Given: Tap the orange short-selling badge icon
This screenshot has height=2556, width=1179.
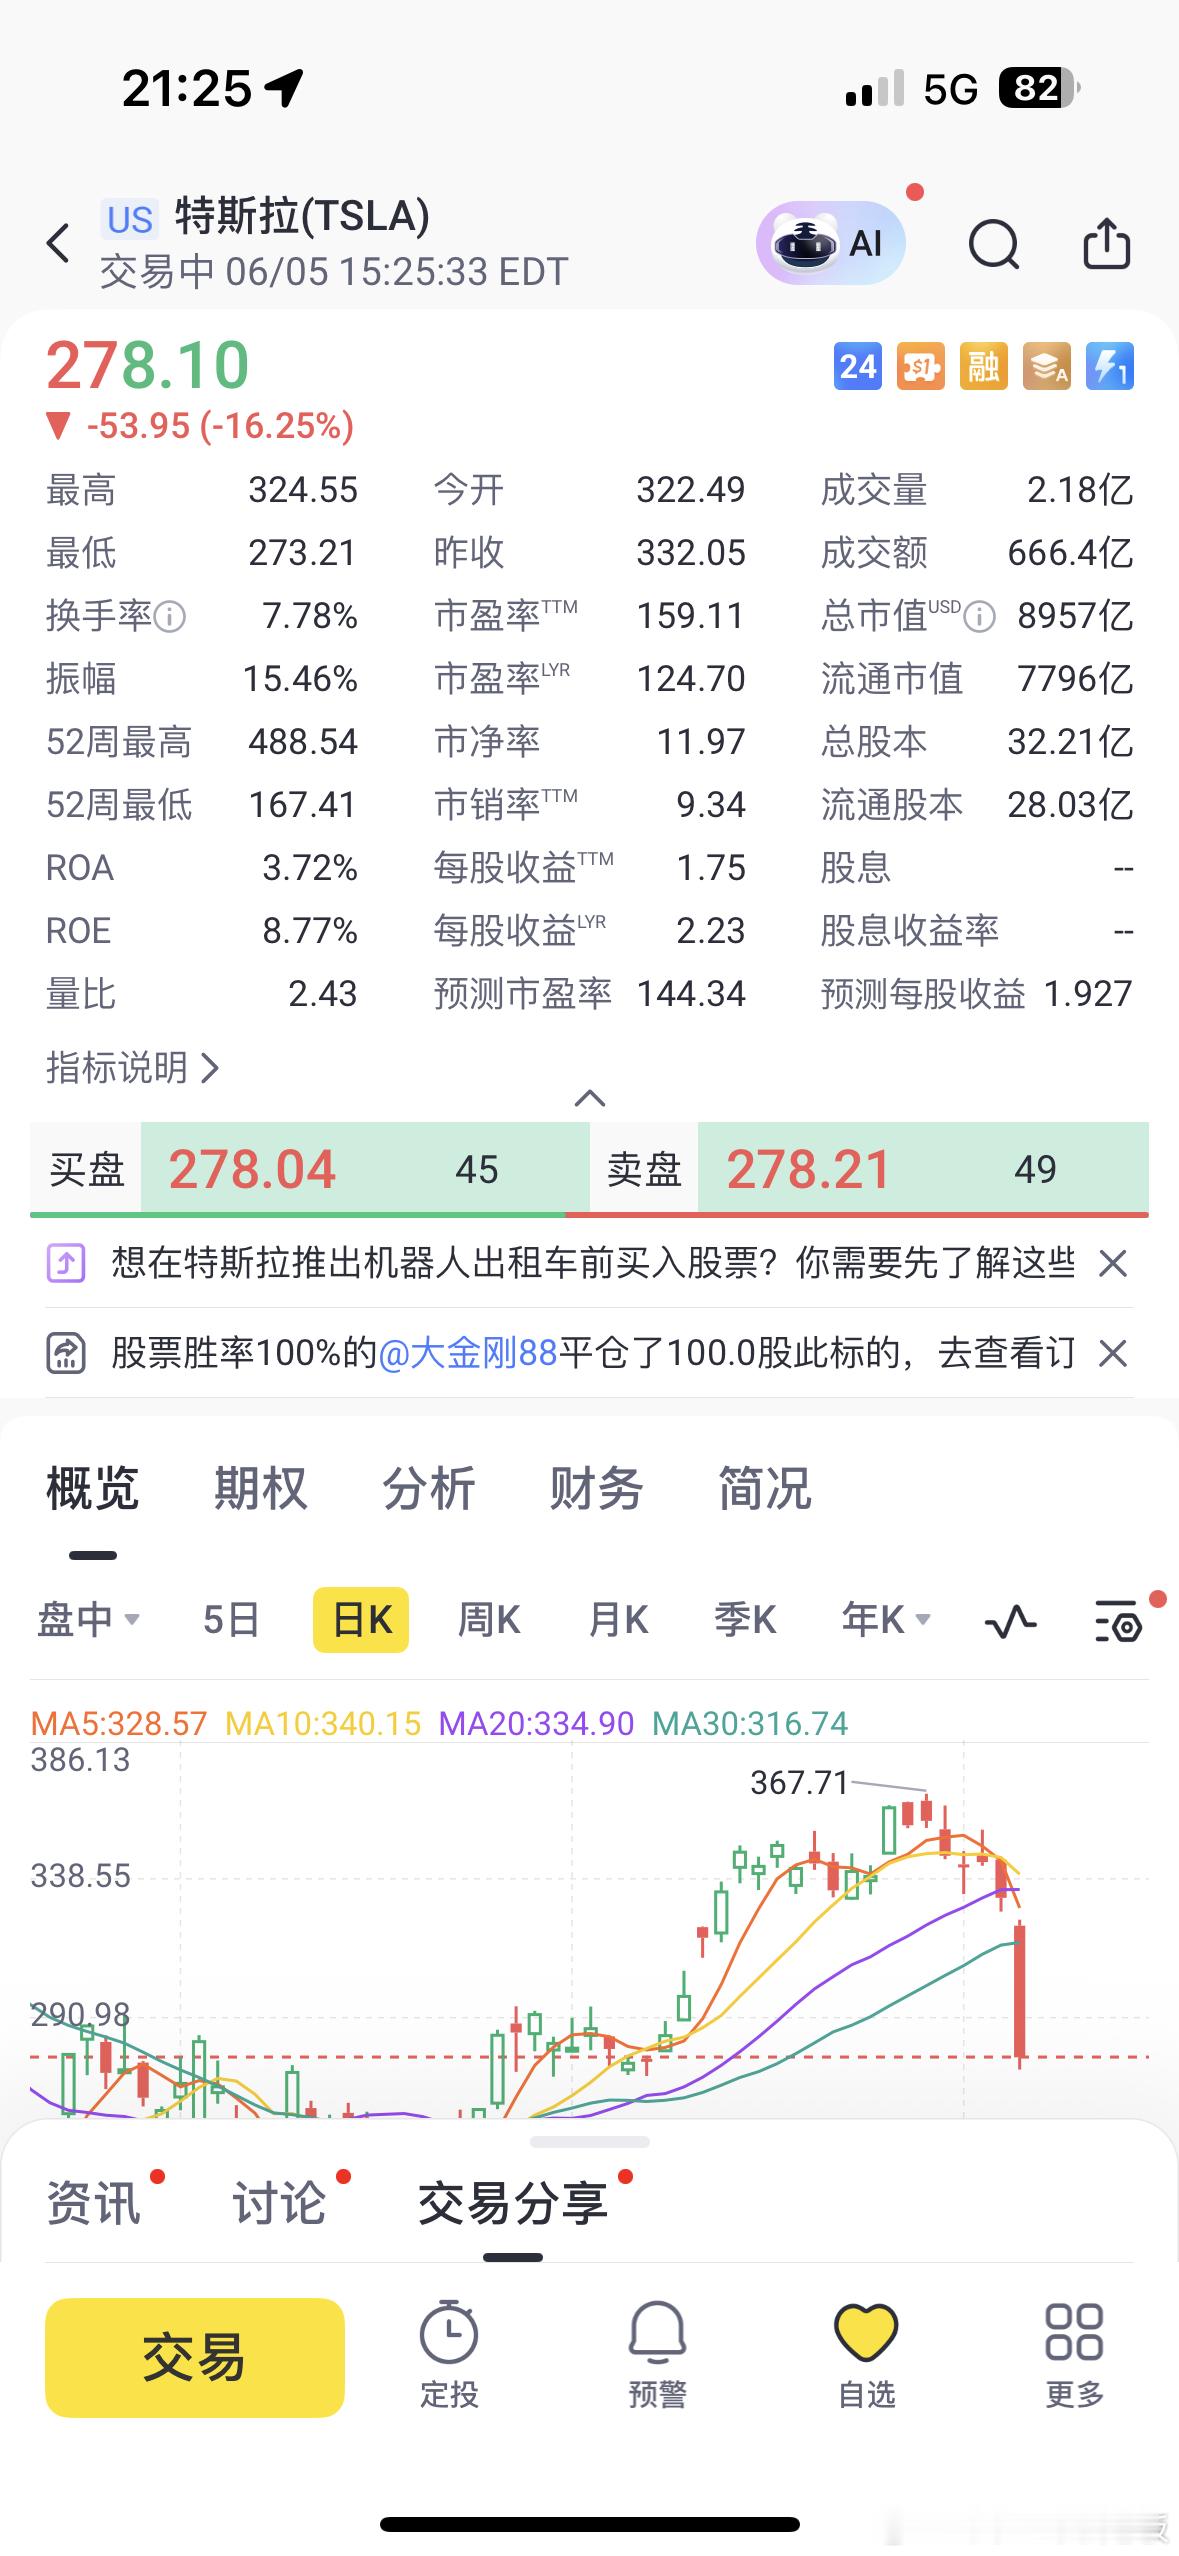Looking at the screenshot, I should click(x=921, y=367).
